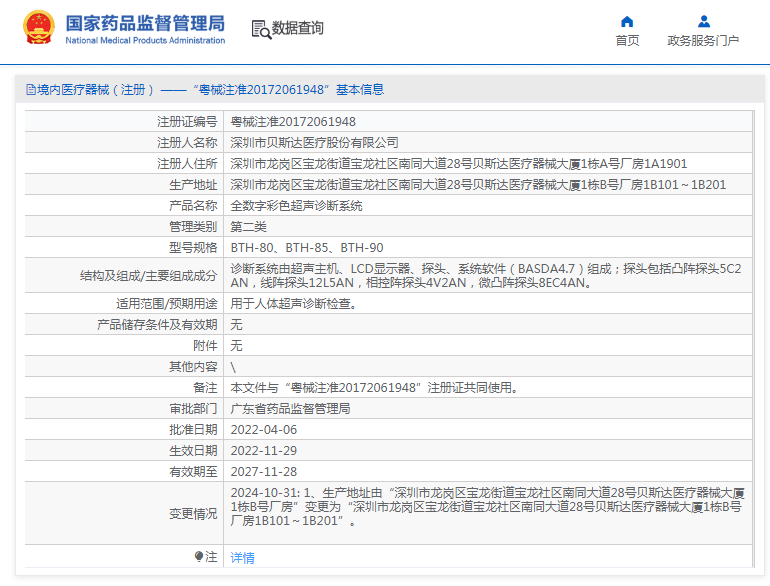The image size is (770, 586).
Task: Click the approval date 2022-04-06
Action: pyautogui.click(x=263, y=429)
